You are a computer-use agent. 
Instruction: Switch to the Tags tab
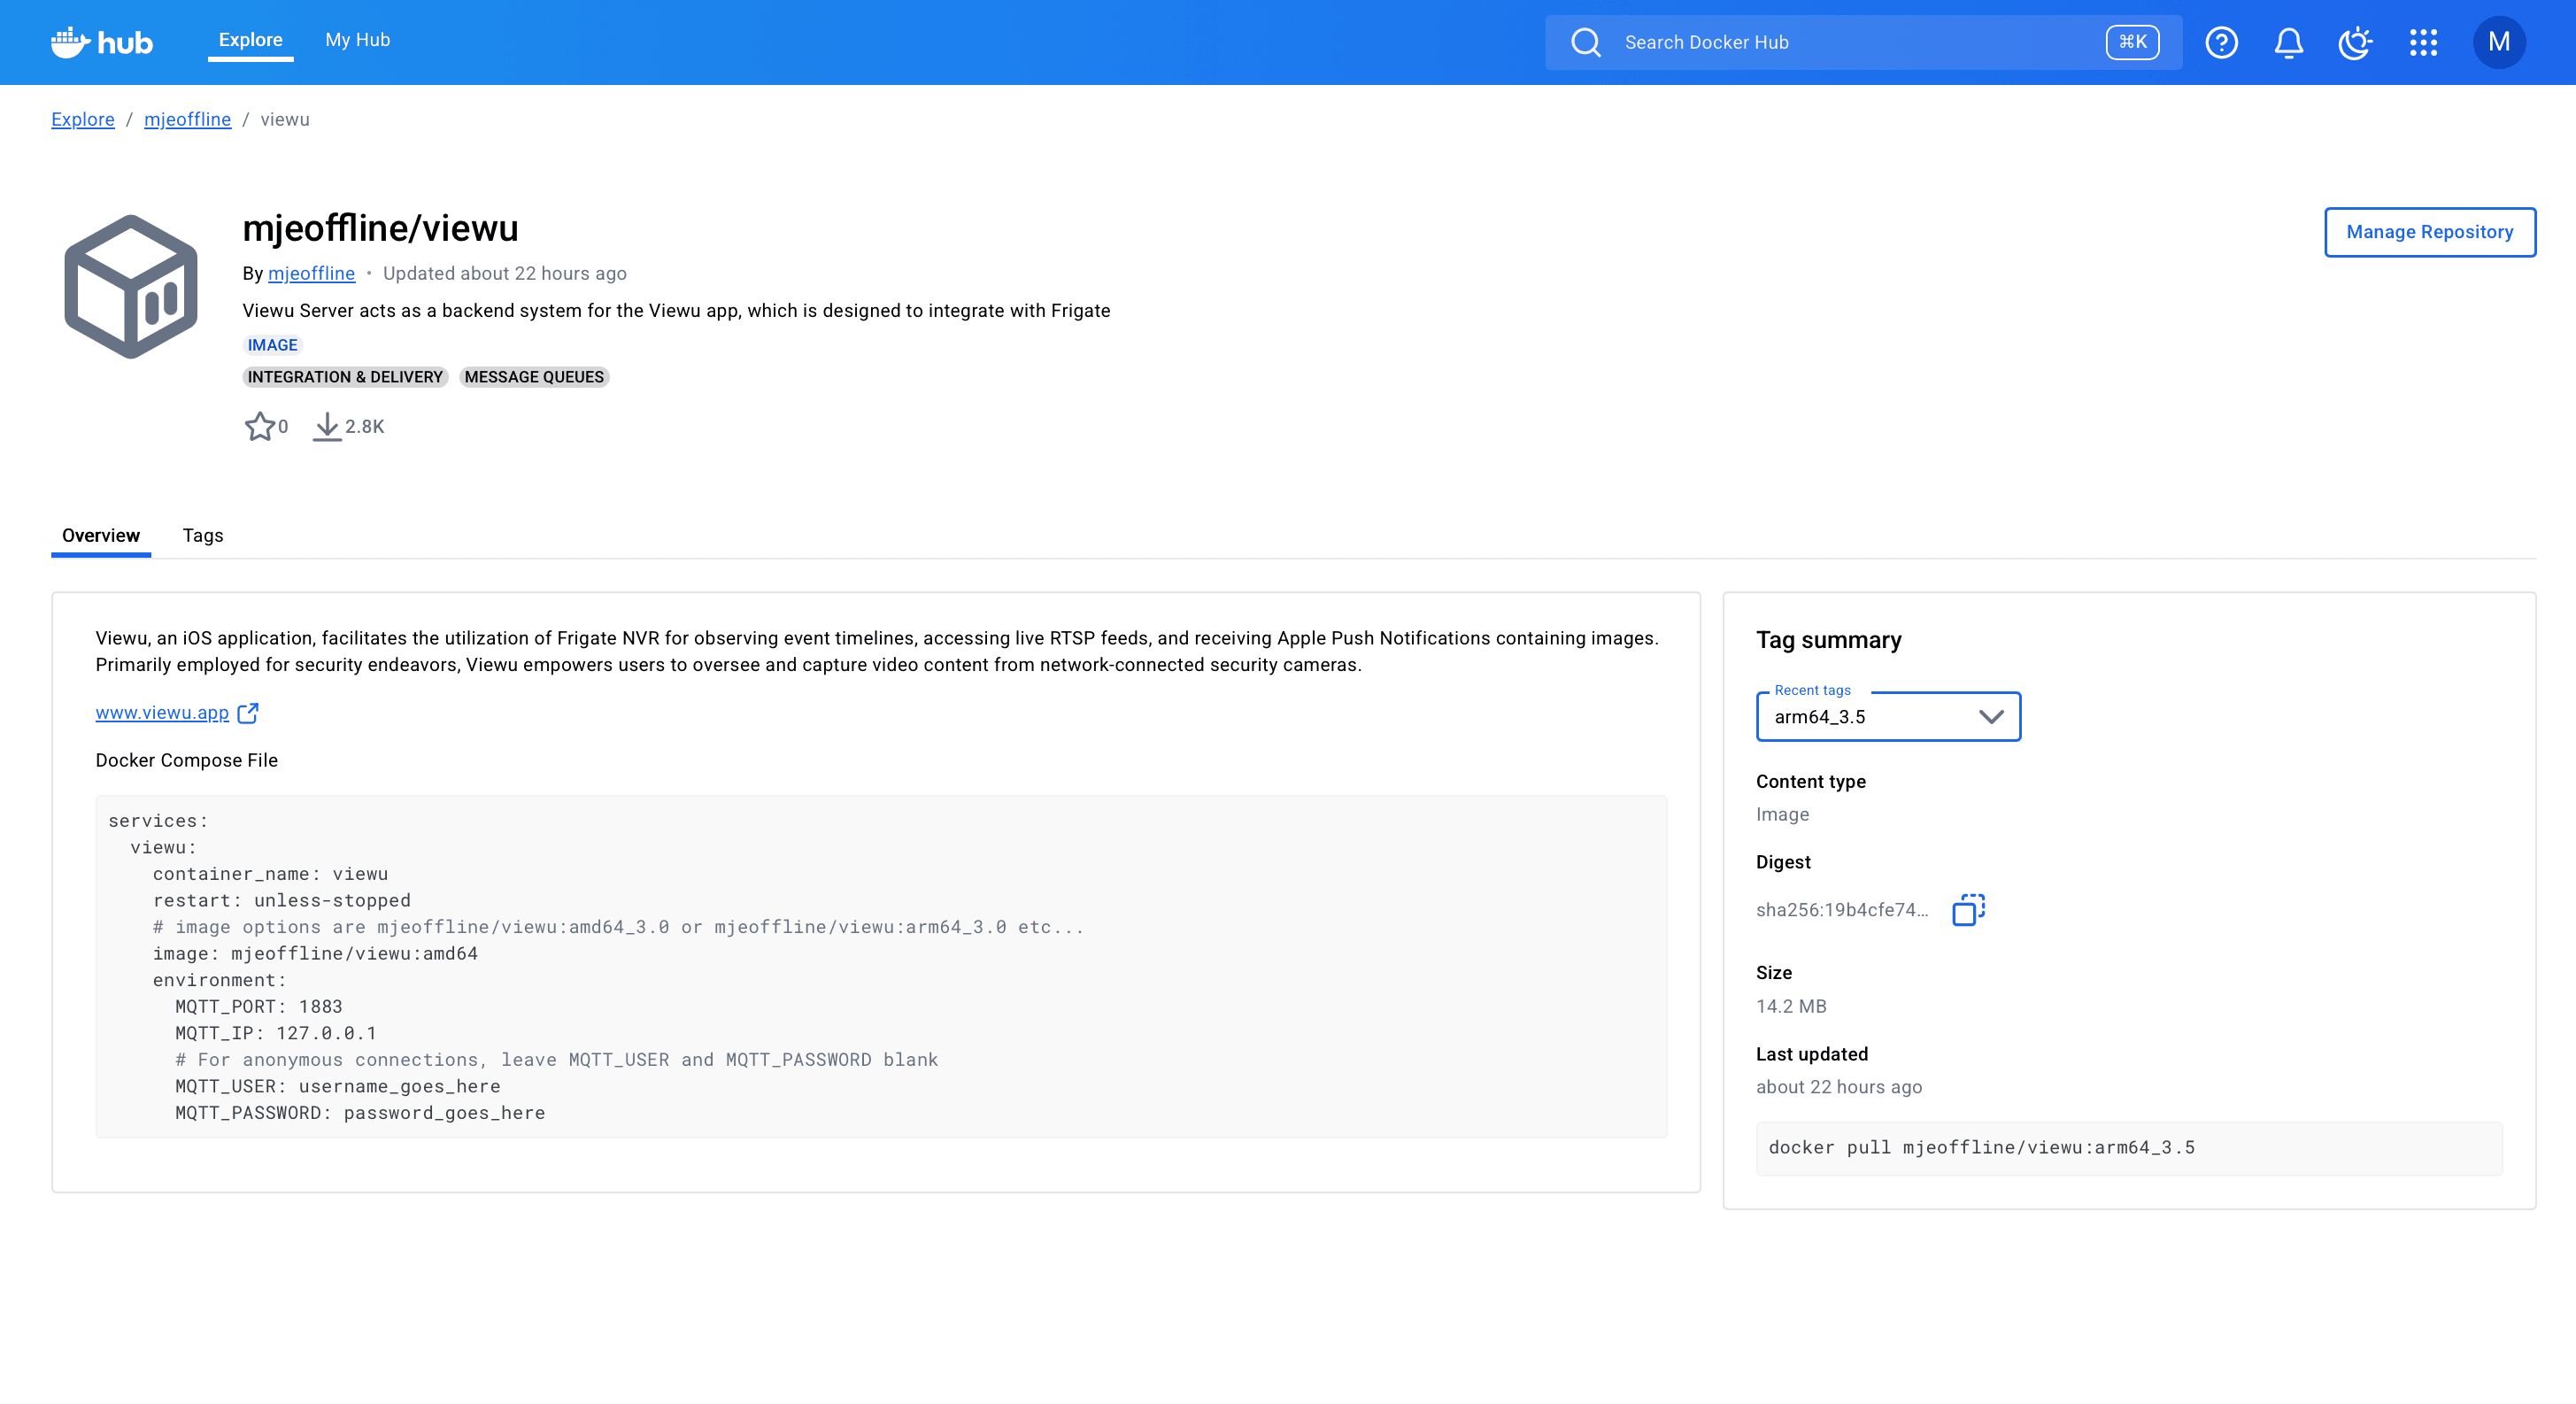(x=203, y=535)
